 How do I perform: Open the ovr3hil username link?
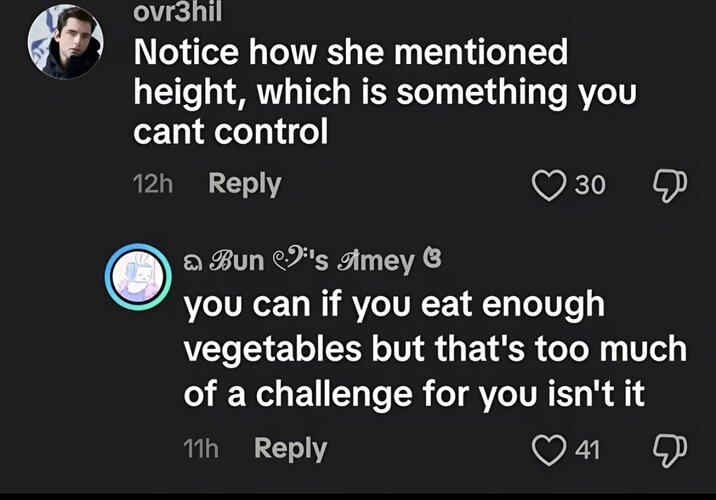[178, 12]
